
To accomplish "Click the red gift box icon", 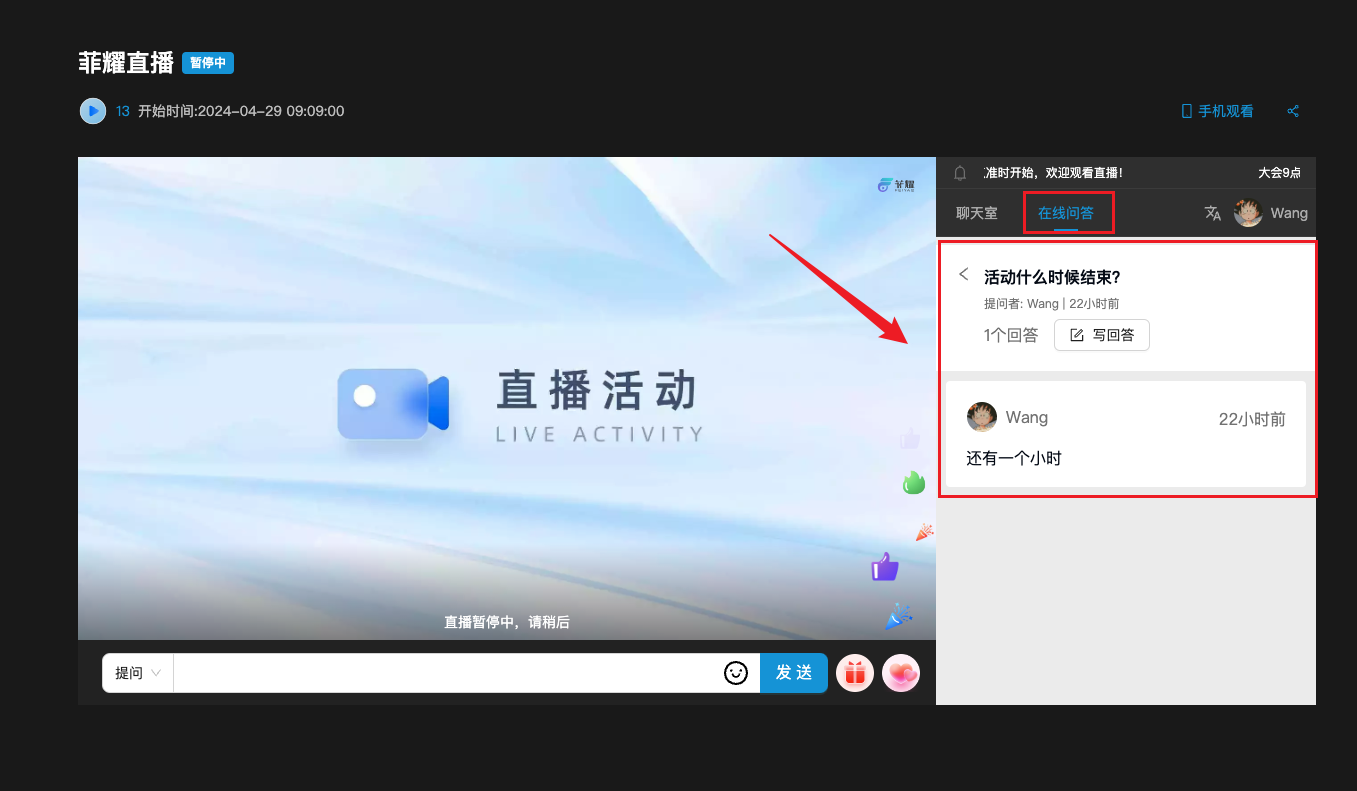I will [x=855, y=673].
